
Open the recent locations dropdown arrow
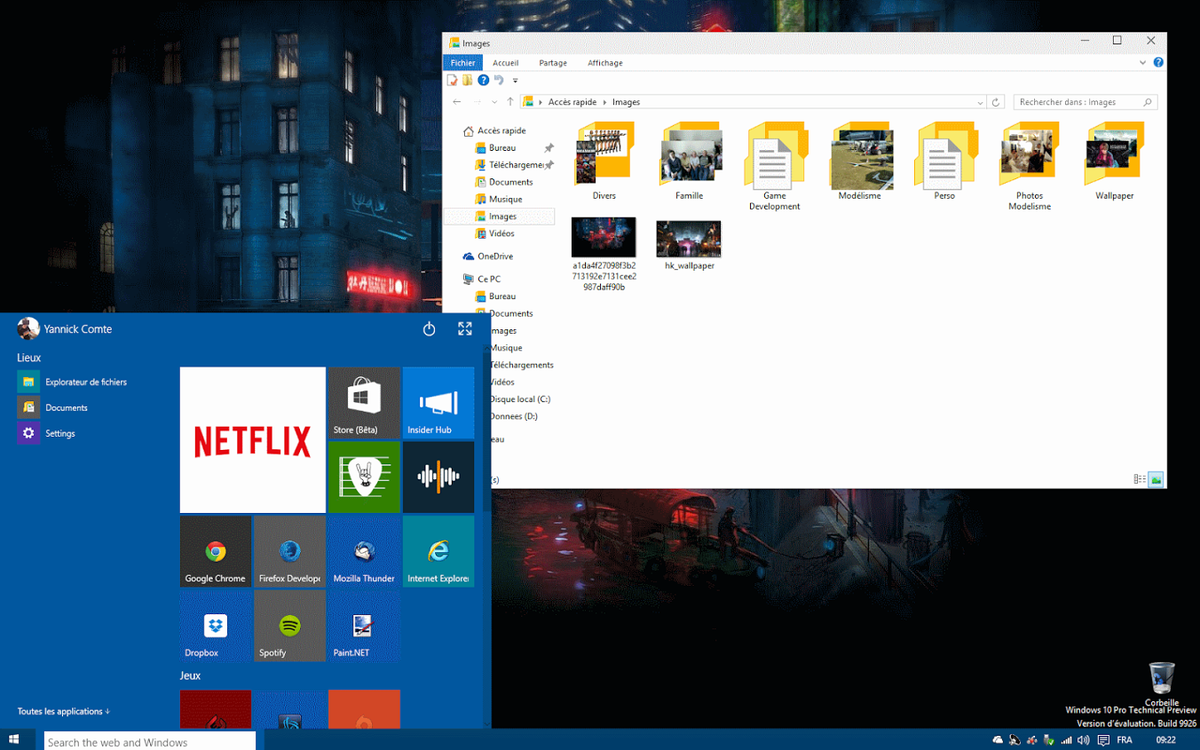(x=494, y=102)
